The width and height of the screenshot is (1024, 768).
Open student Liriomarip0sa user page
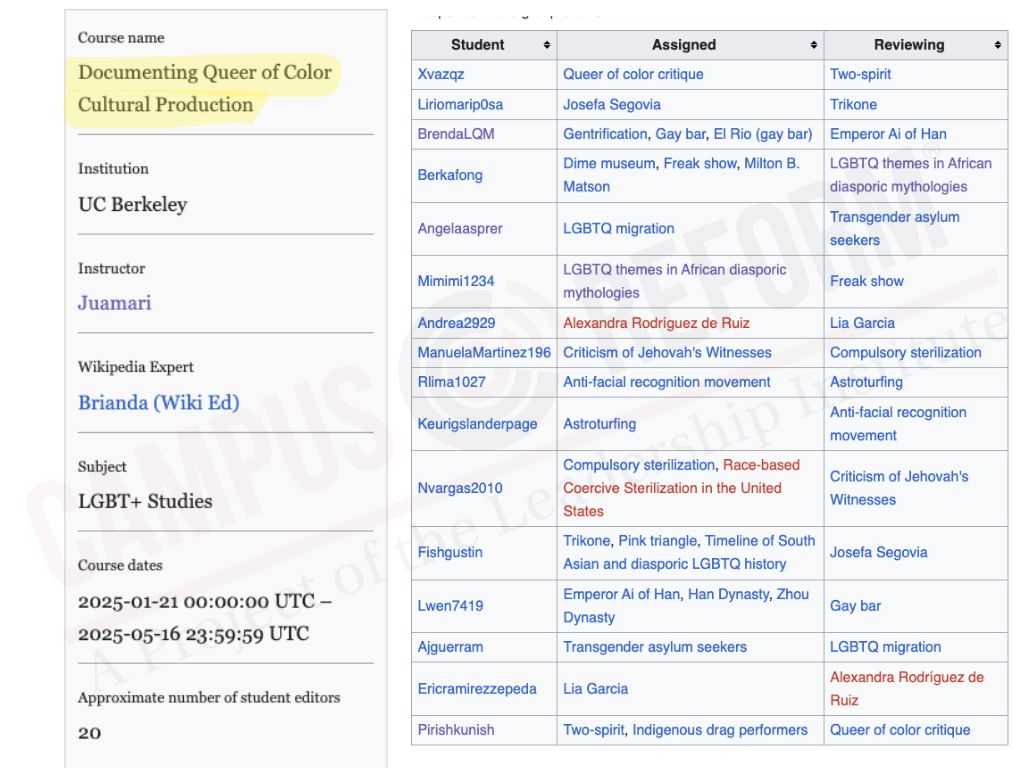tap(460, 104)
